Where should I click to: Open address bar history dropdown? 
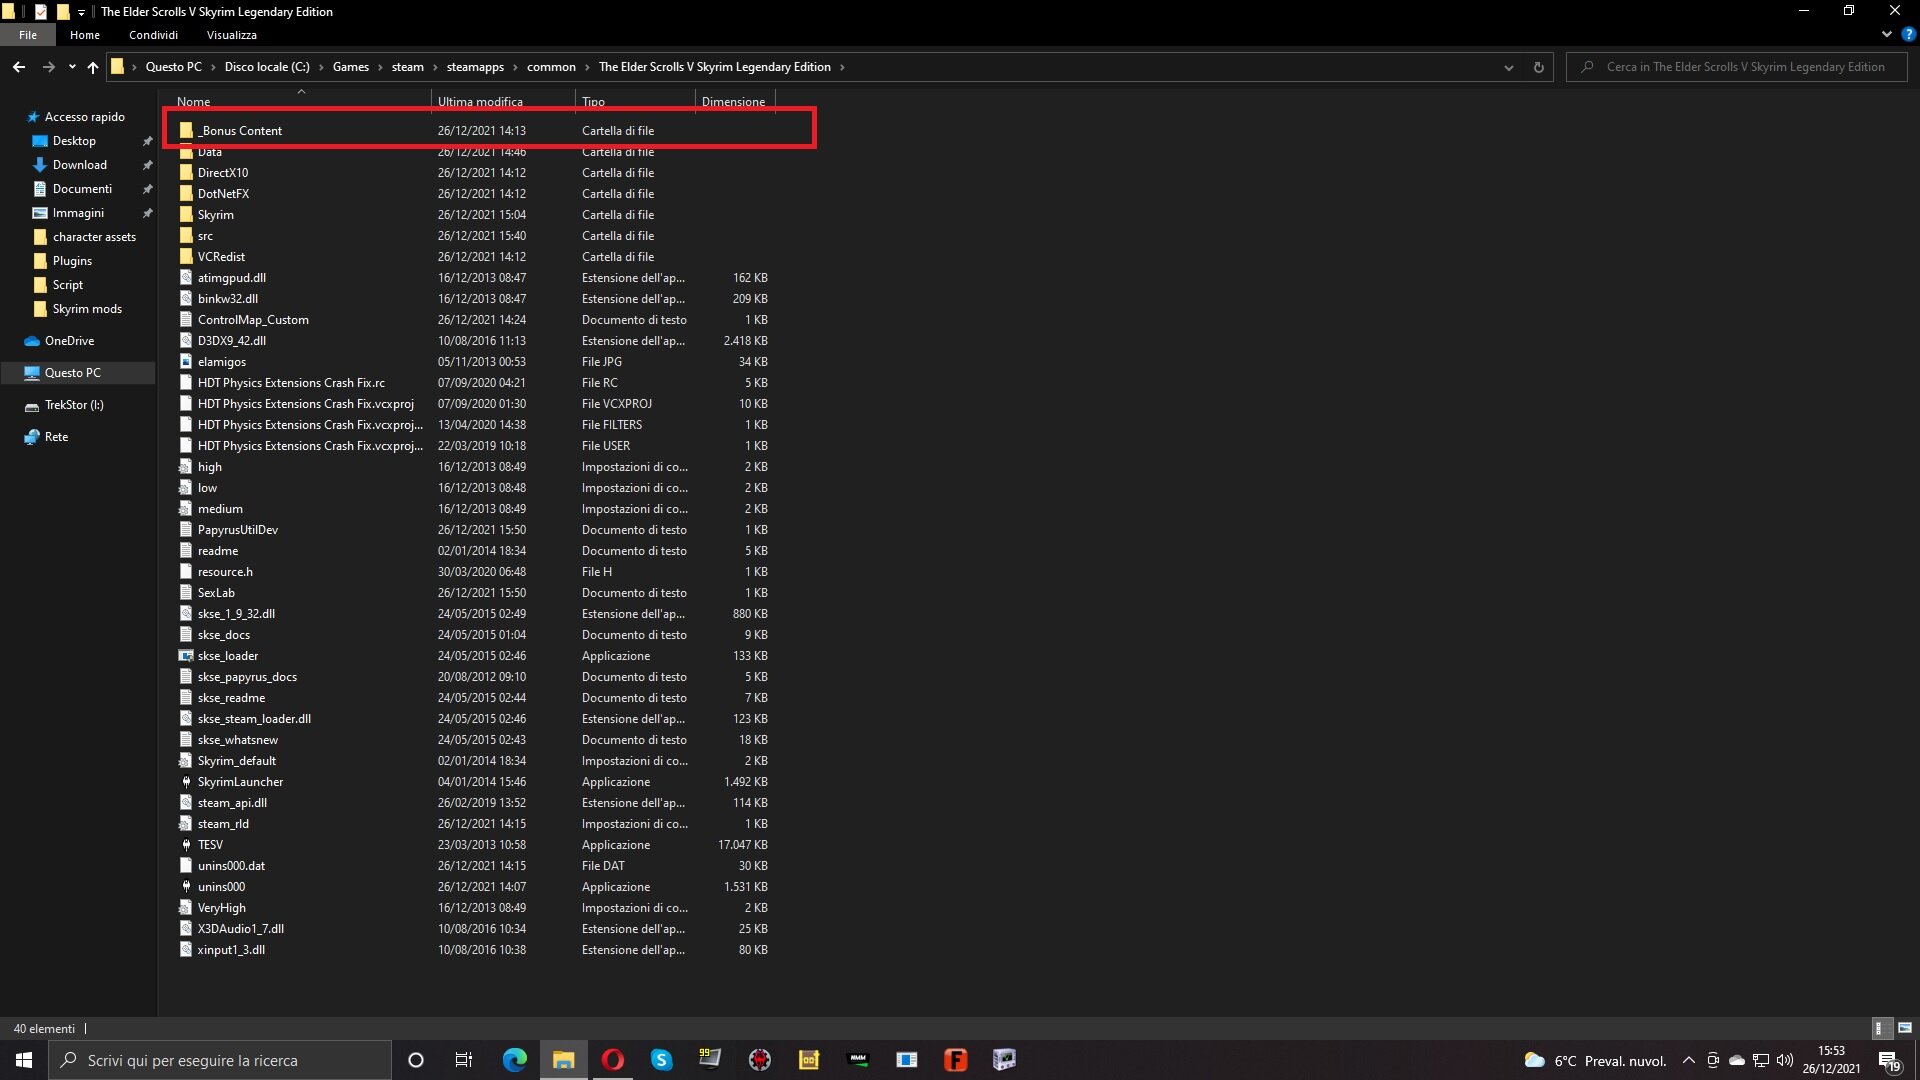click(x=1508, y=67)
